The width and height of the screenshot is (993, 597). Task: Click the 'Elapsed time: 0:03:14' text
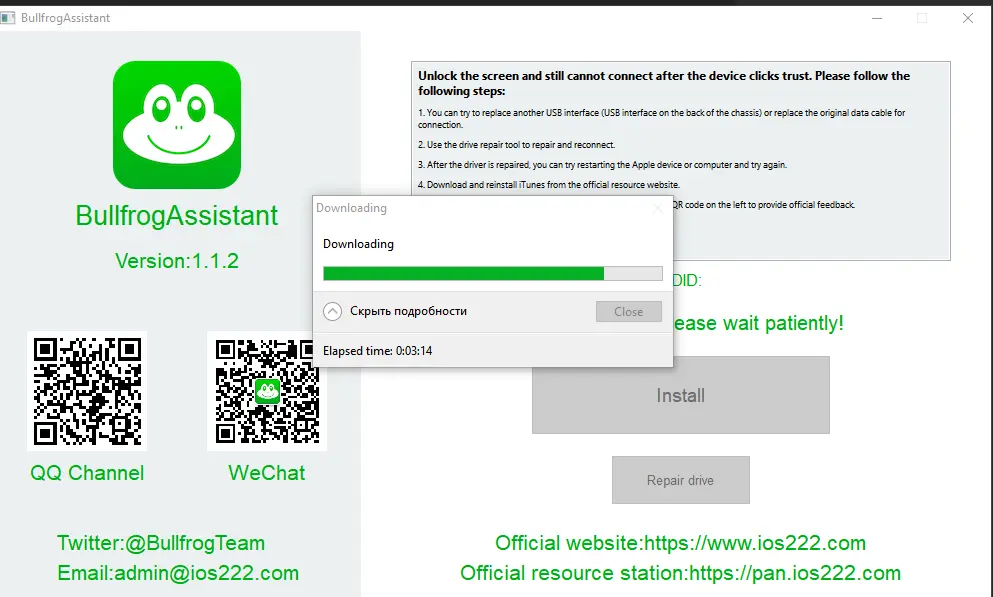point(377,351)
